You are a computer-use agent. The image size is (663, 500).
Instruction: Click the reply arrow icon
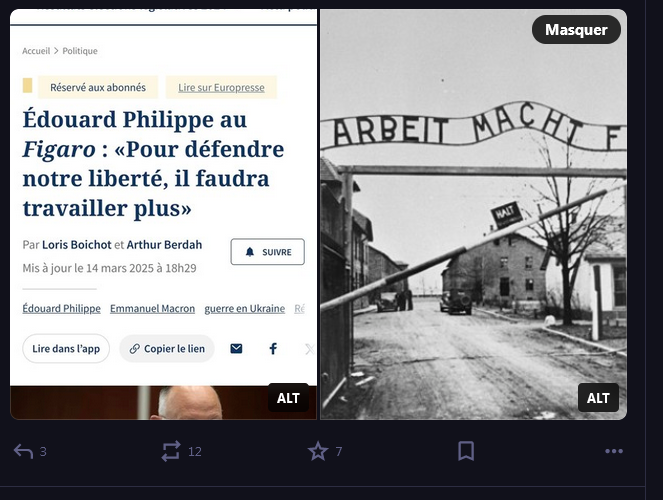[23, 451]
